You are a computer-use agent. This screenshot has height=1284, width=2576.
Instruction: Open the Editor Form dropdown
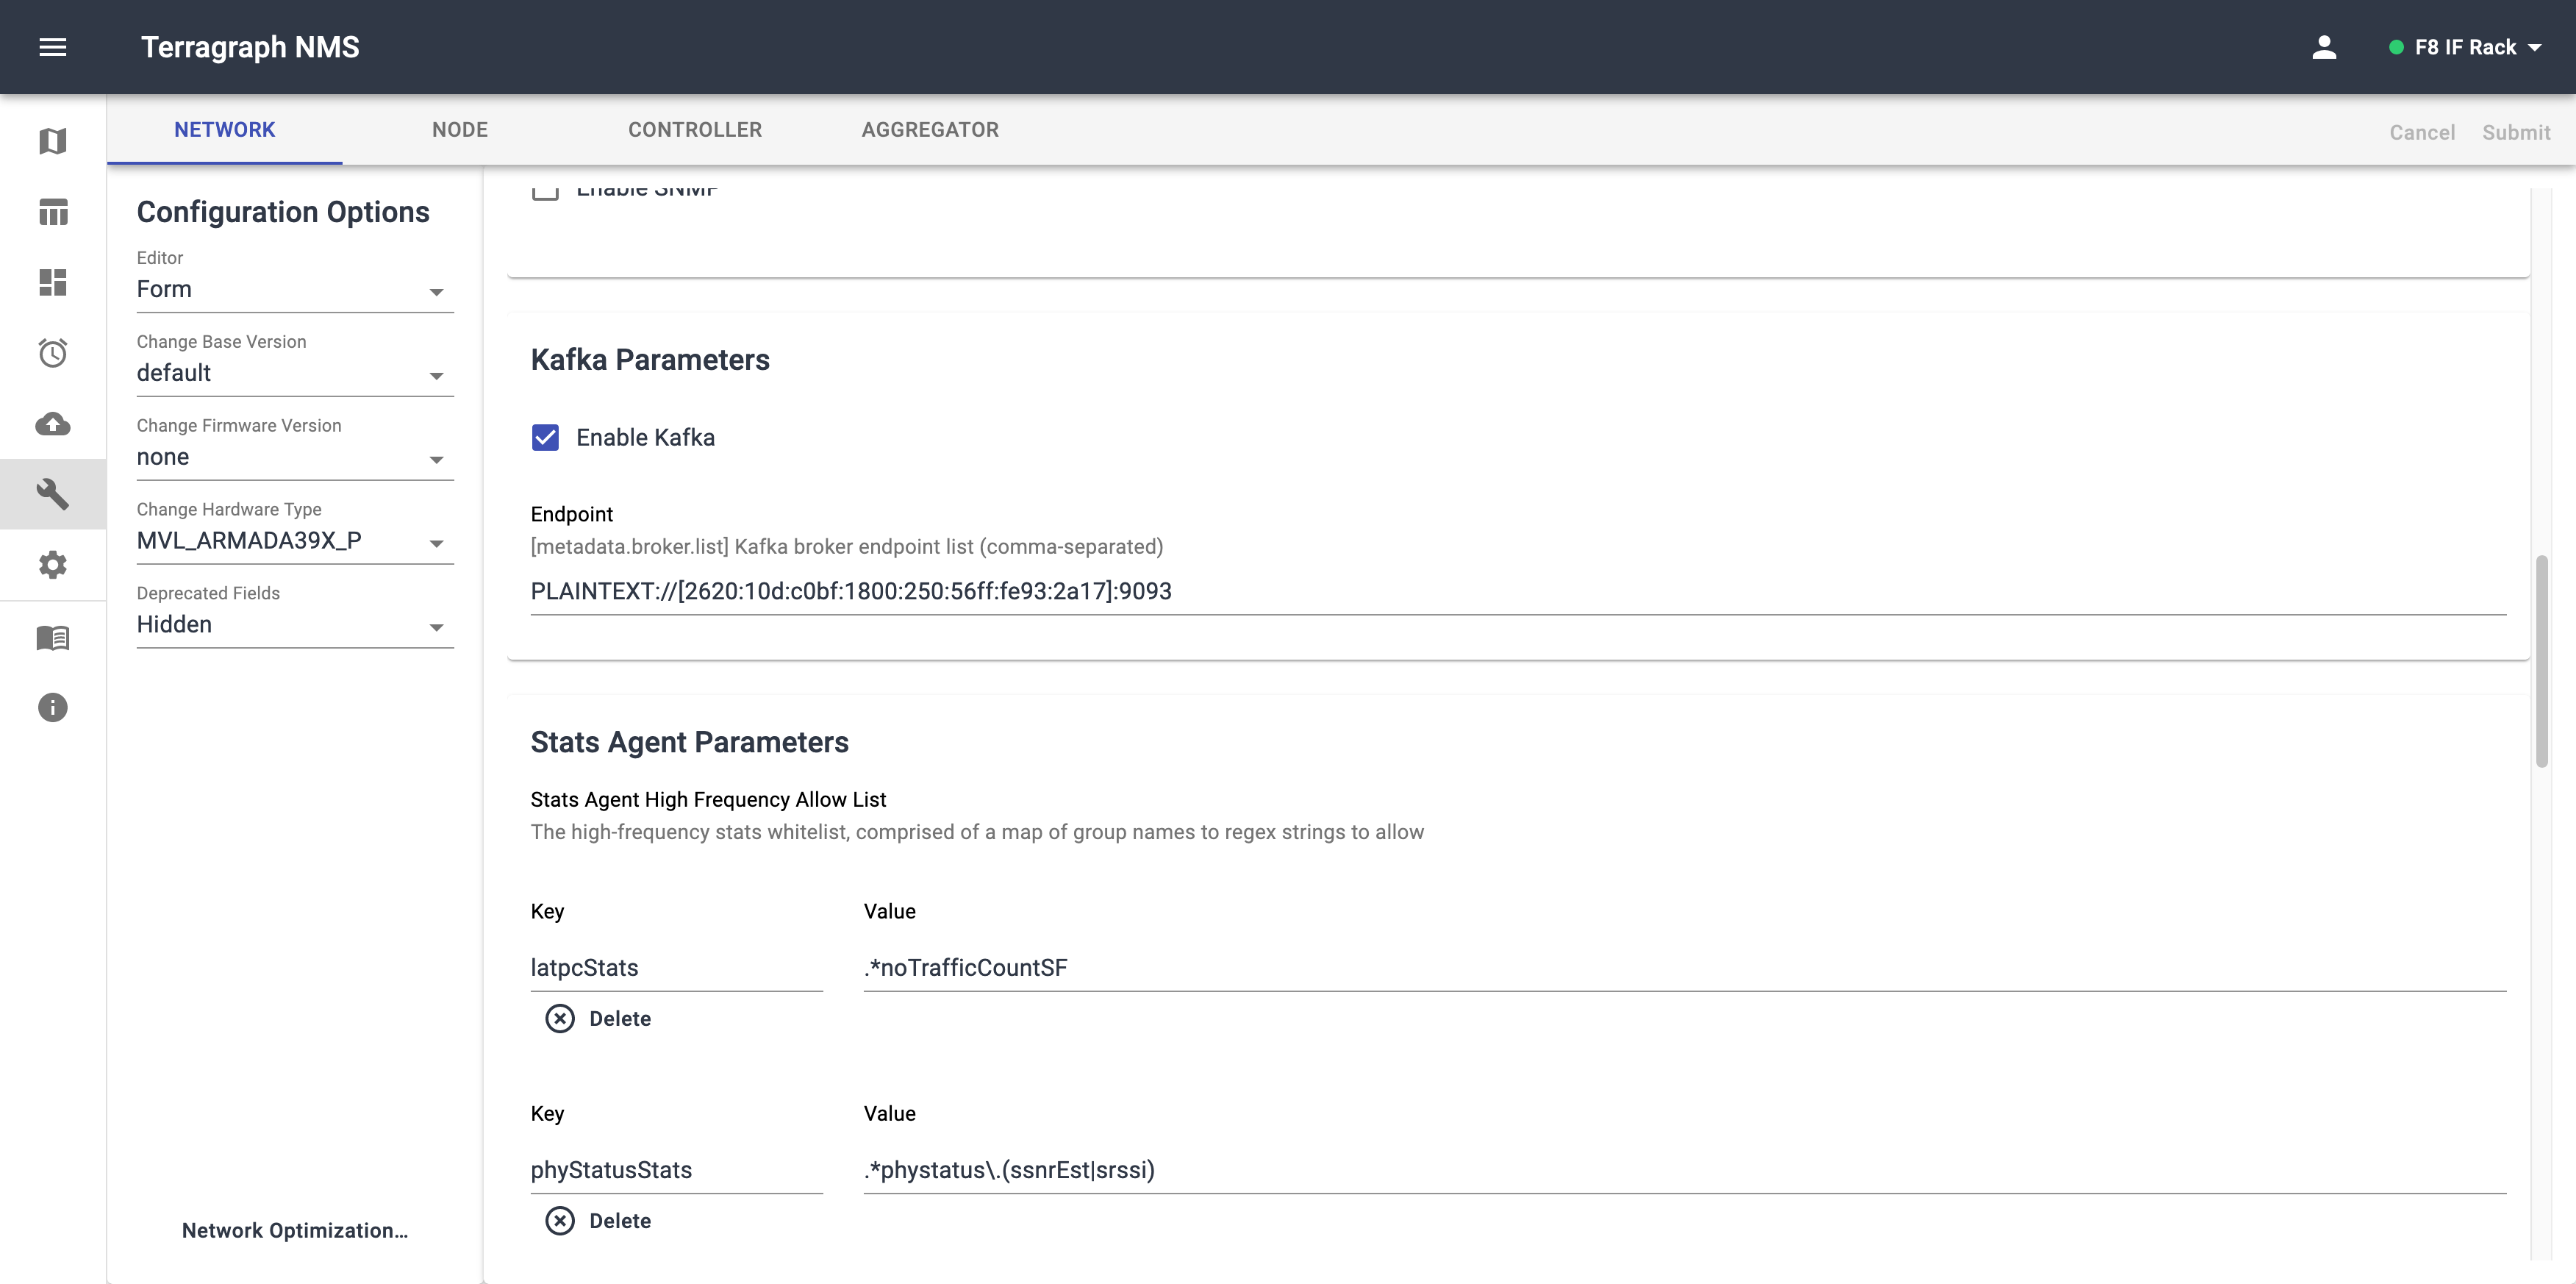point(295,290)
